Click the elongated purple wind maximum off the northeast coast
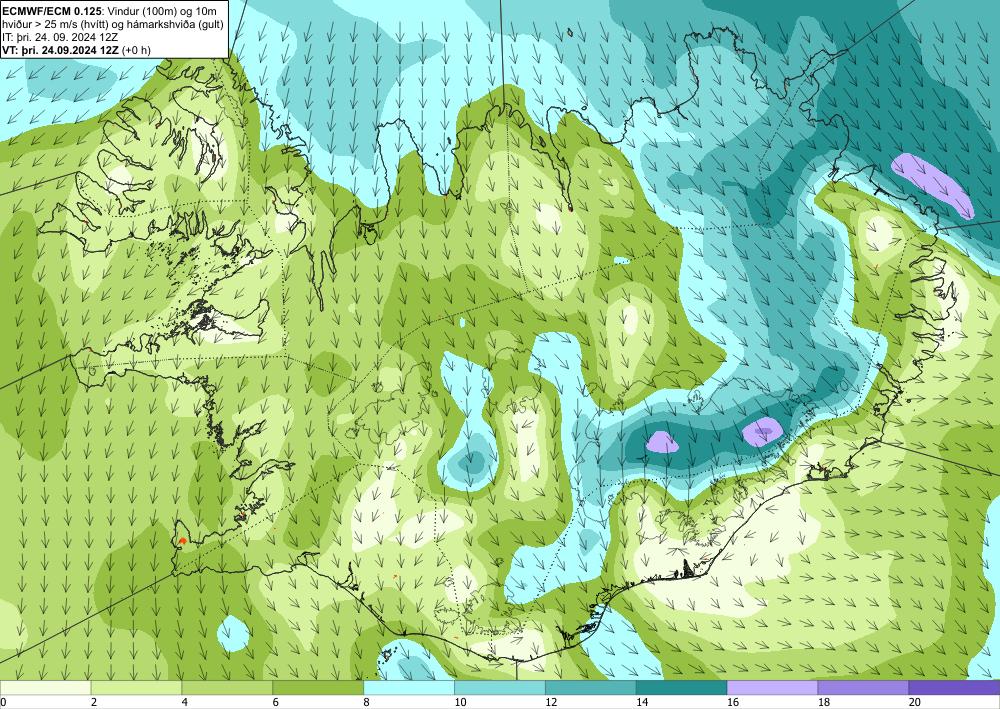The image size is (1000, 709). point(934,185)
